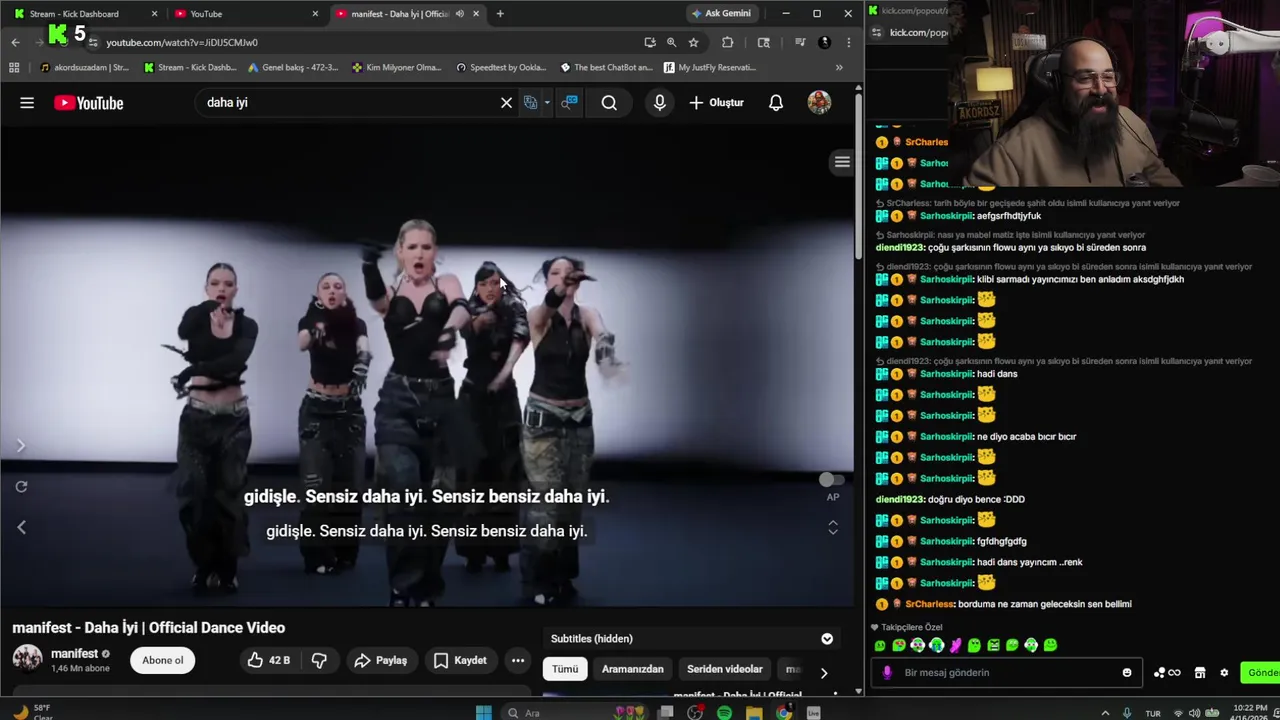Image resolution: width=1280 pixels, height=720 pixels.
Task: Click the left chevron on video's left edge
Action: point(21,527)
